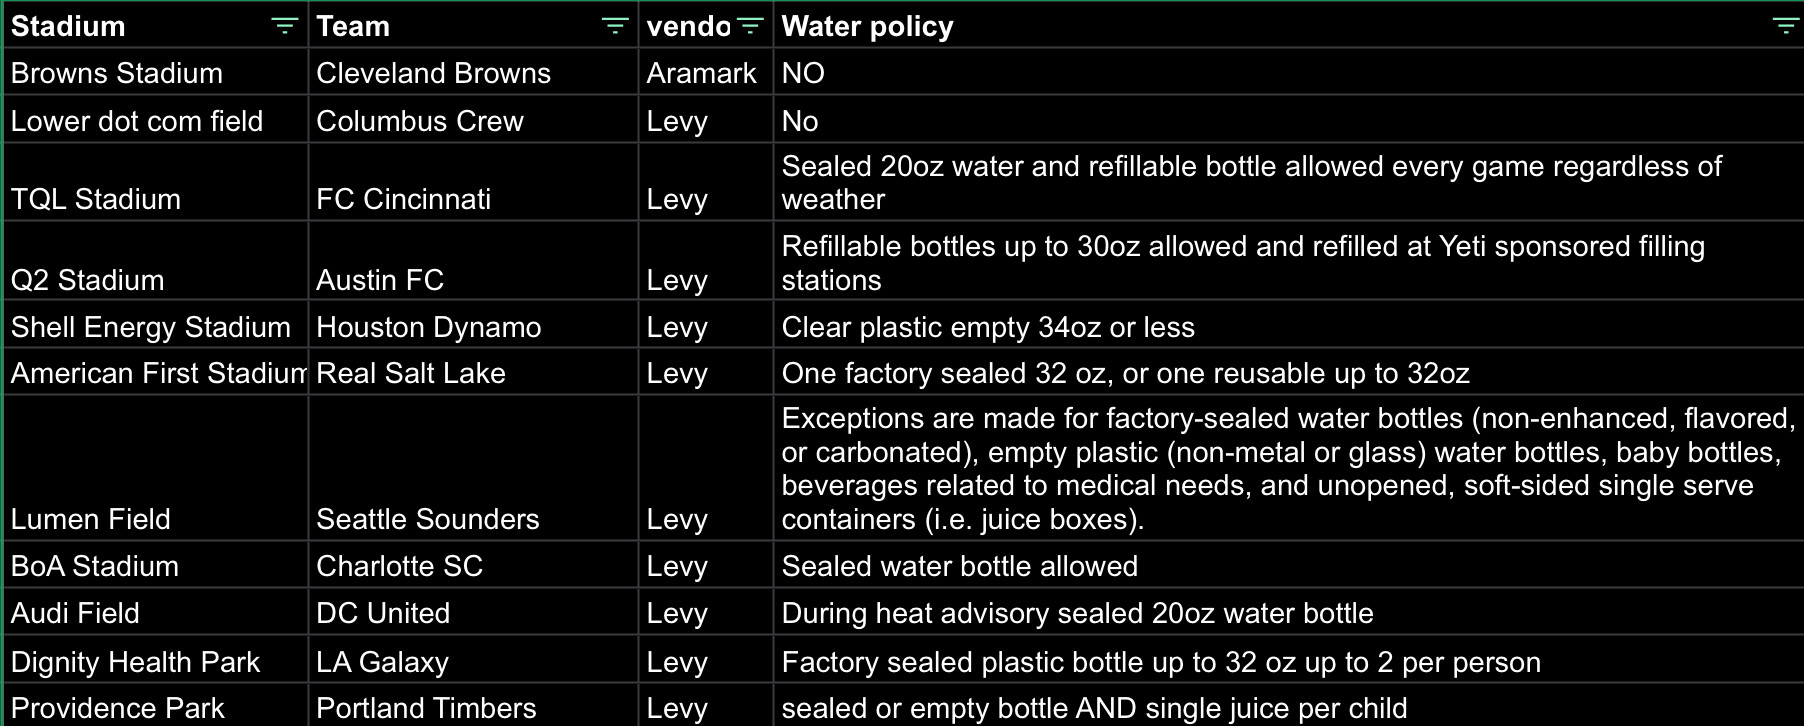
Task: Select the Browns Stadium cell
Action: (x=156, y=72)
